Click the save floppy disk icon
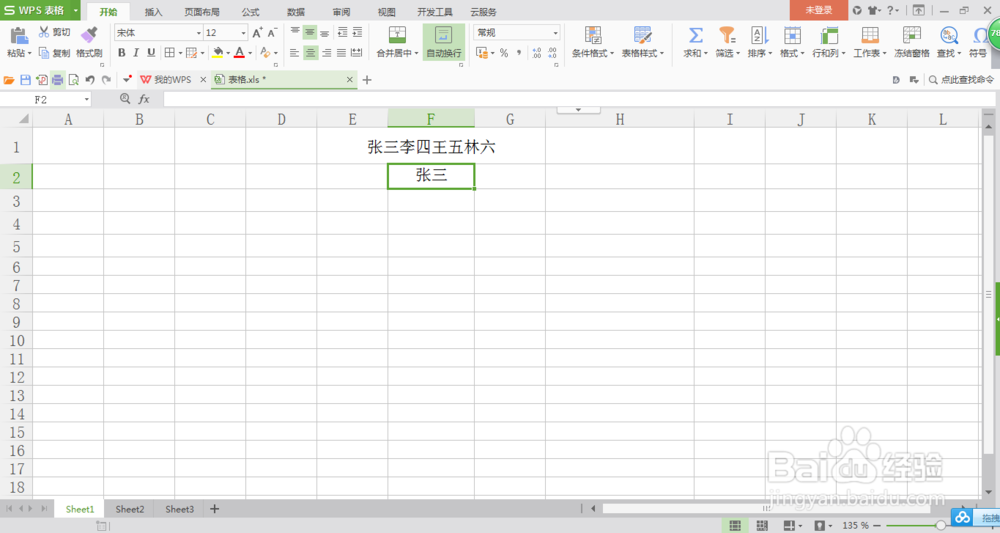This screenshot has width=1000, height=533. tap(26, 80)
